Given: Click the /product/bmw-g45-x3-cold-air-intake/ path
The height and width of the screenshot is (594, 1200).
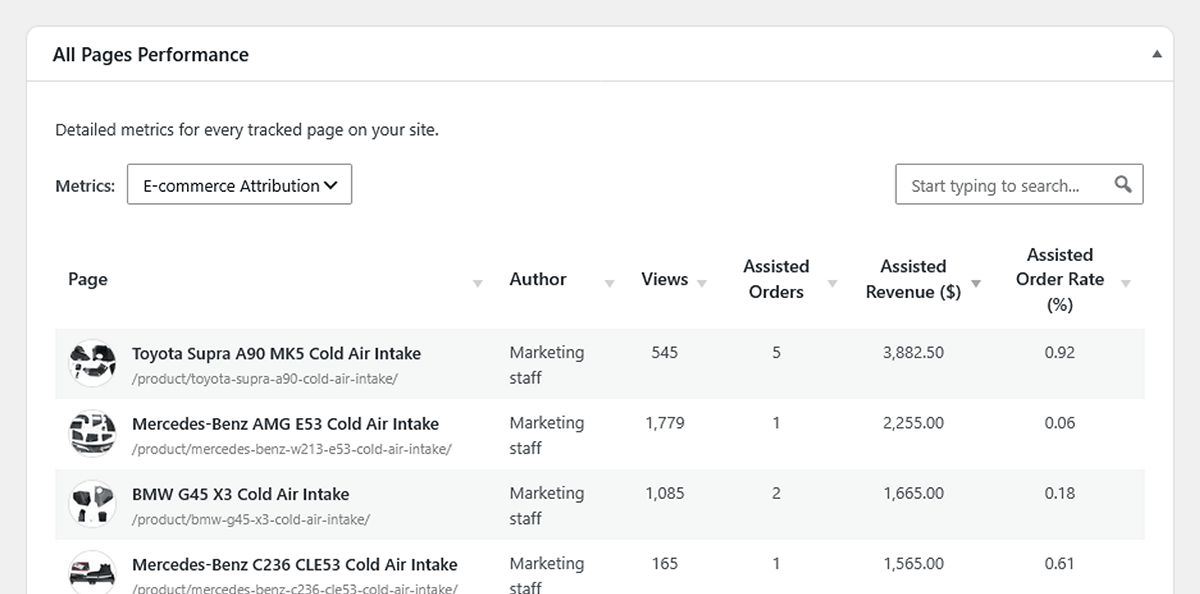Looking at the screenshot, I should tap(251, 519).
